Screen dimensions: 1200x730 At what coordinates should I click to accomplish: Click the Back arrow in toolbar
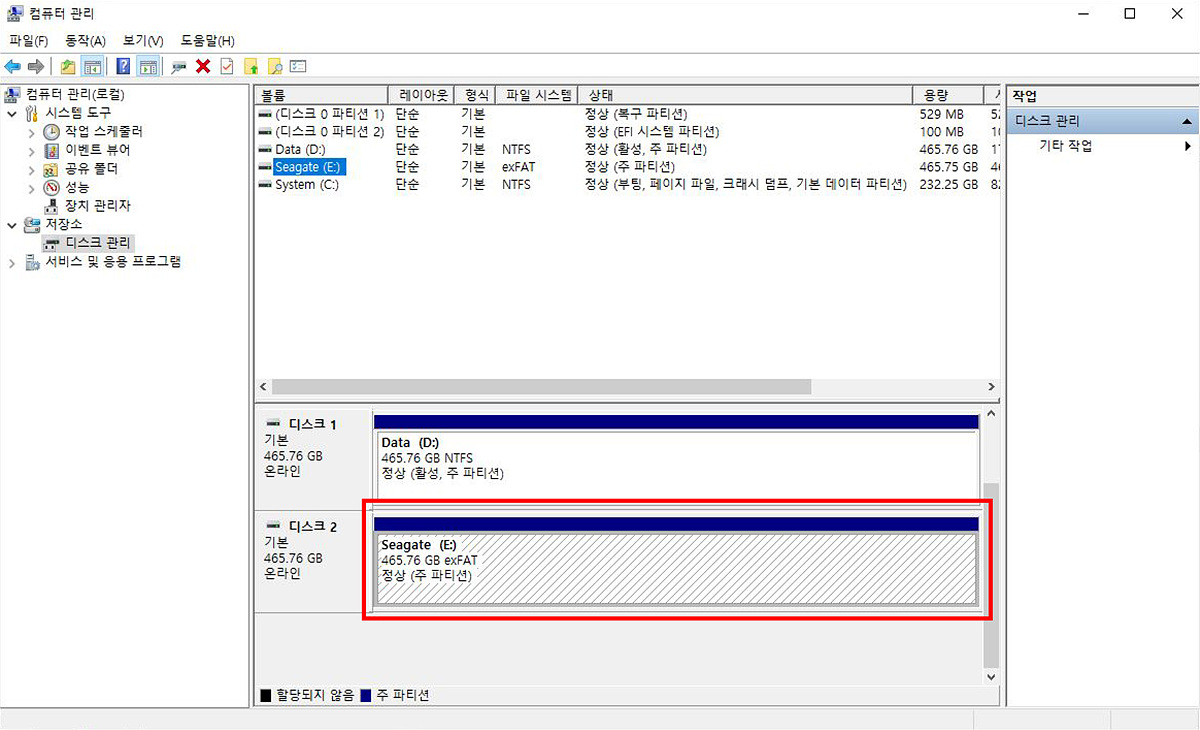coord(13,66)
